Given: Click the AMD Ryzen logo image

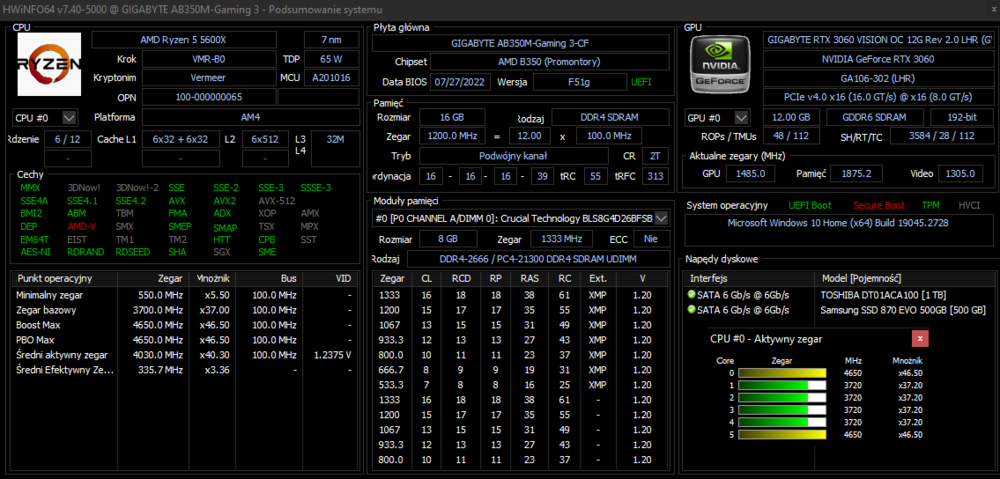Looking at the screenshot, I should [49, 64].
